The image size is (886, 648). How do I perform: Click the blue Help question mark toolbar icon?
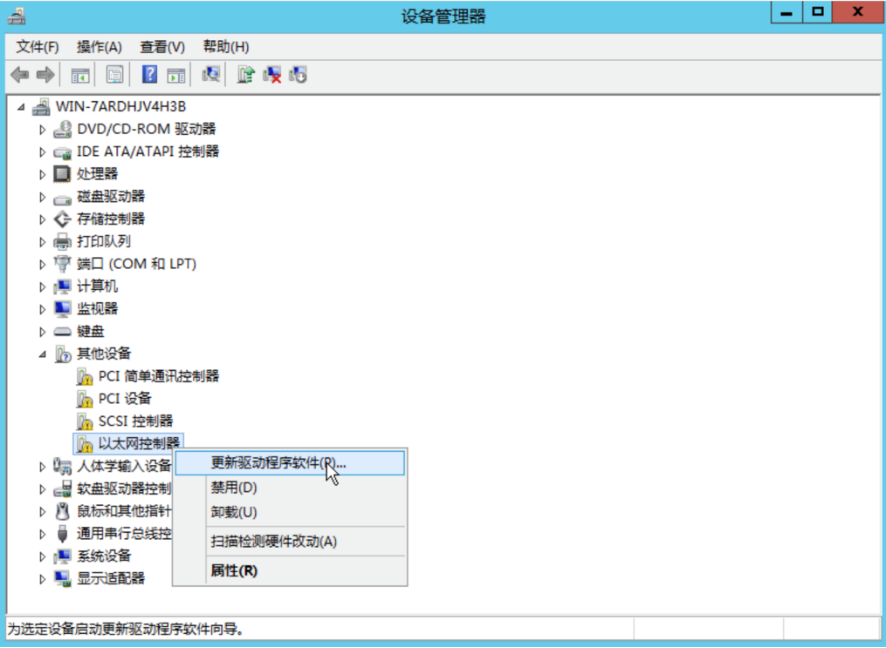click(150, 75)
